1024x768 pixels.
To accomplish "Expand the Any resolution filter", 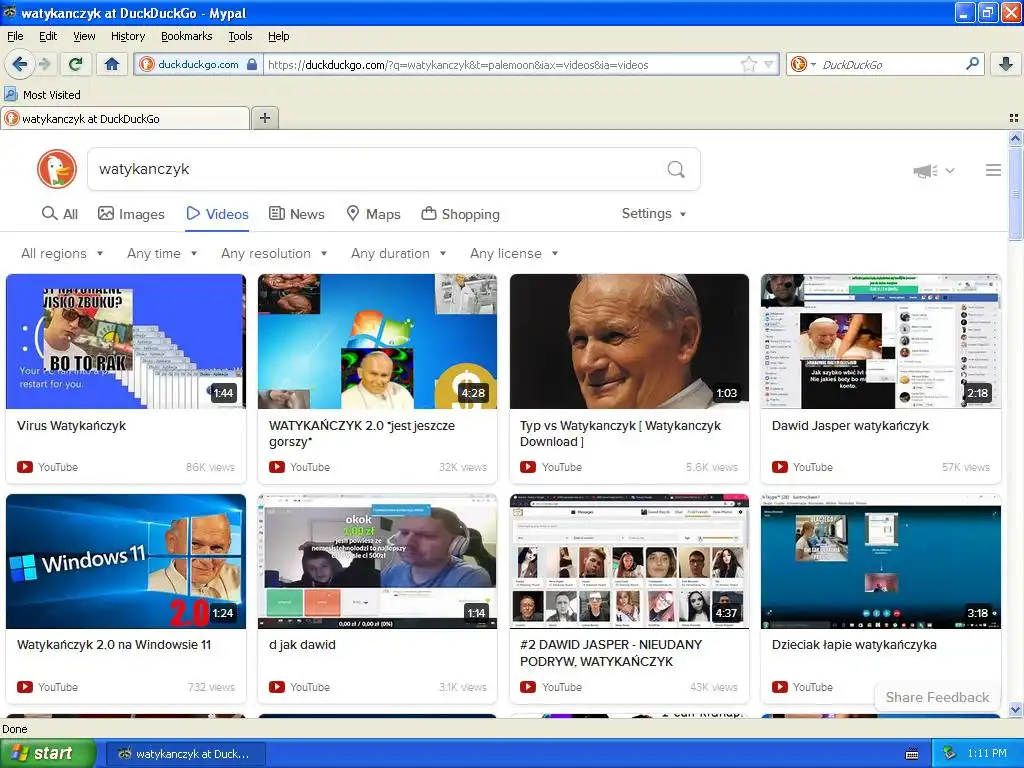I will (x=274, y=253).
